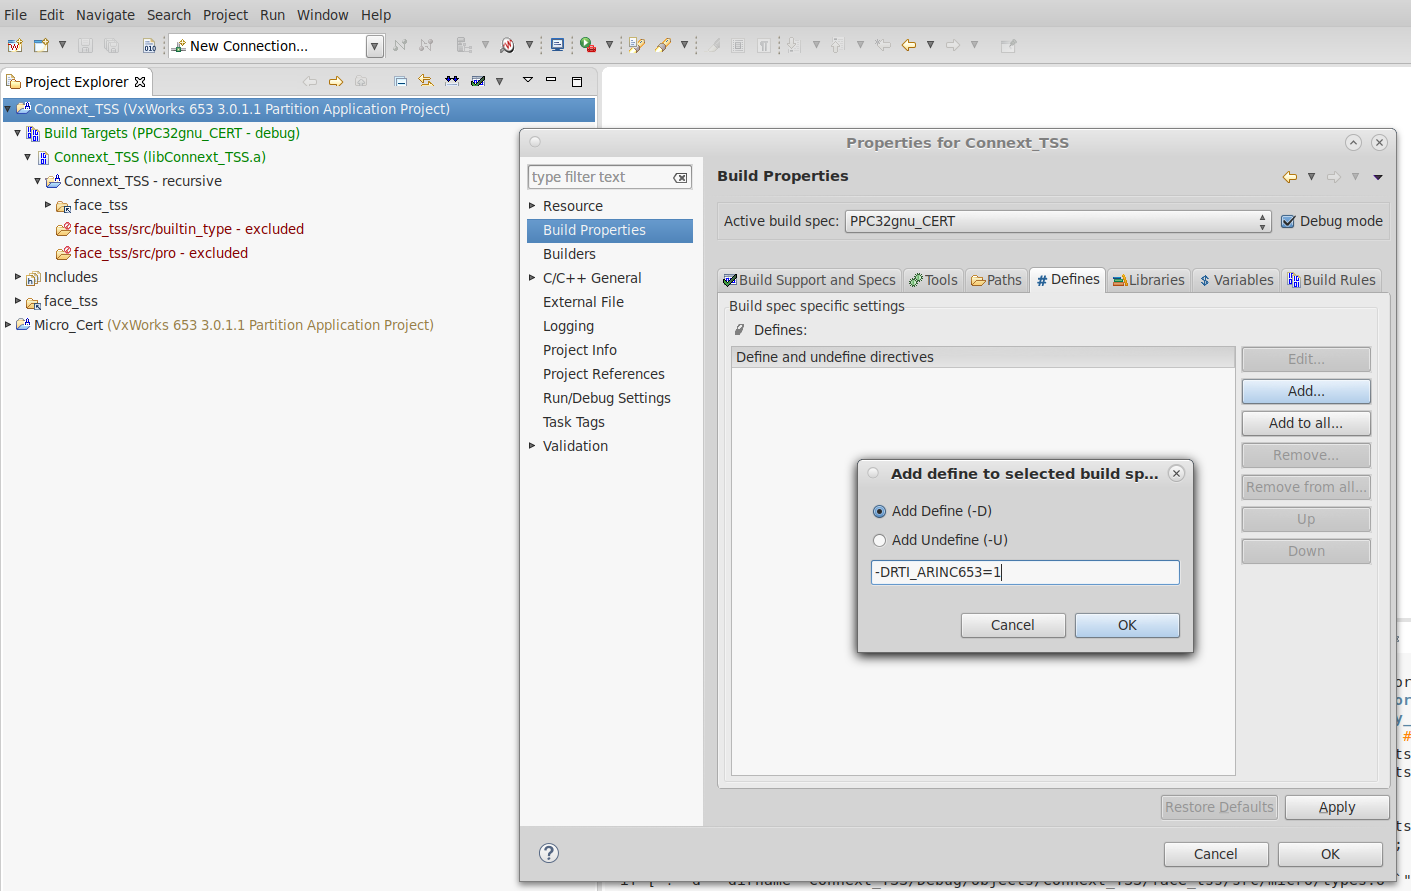This screenshot has height=891, width=1411.
Task: Expand the Validation category
Action: tap(532, 446)
